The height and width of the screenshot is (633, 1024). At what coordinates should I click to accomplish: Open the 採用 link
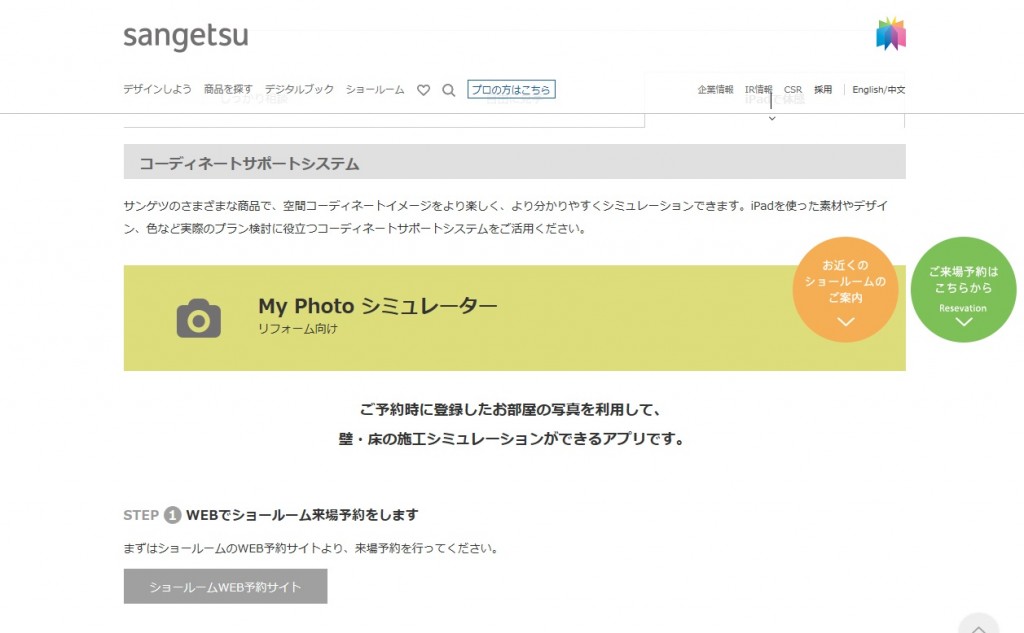(823, 89)
